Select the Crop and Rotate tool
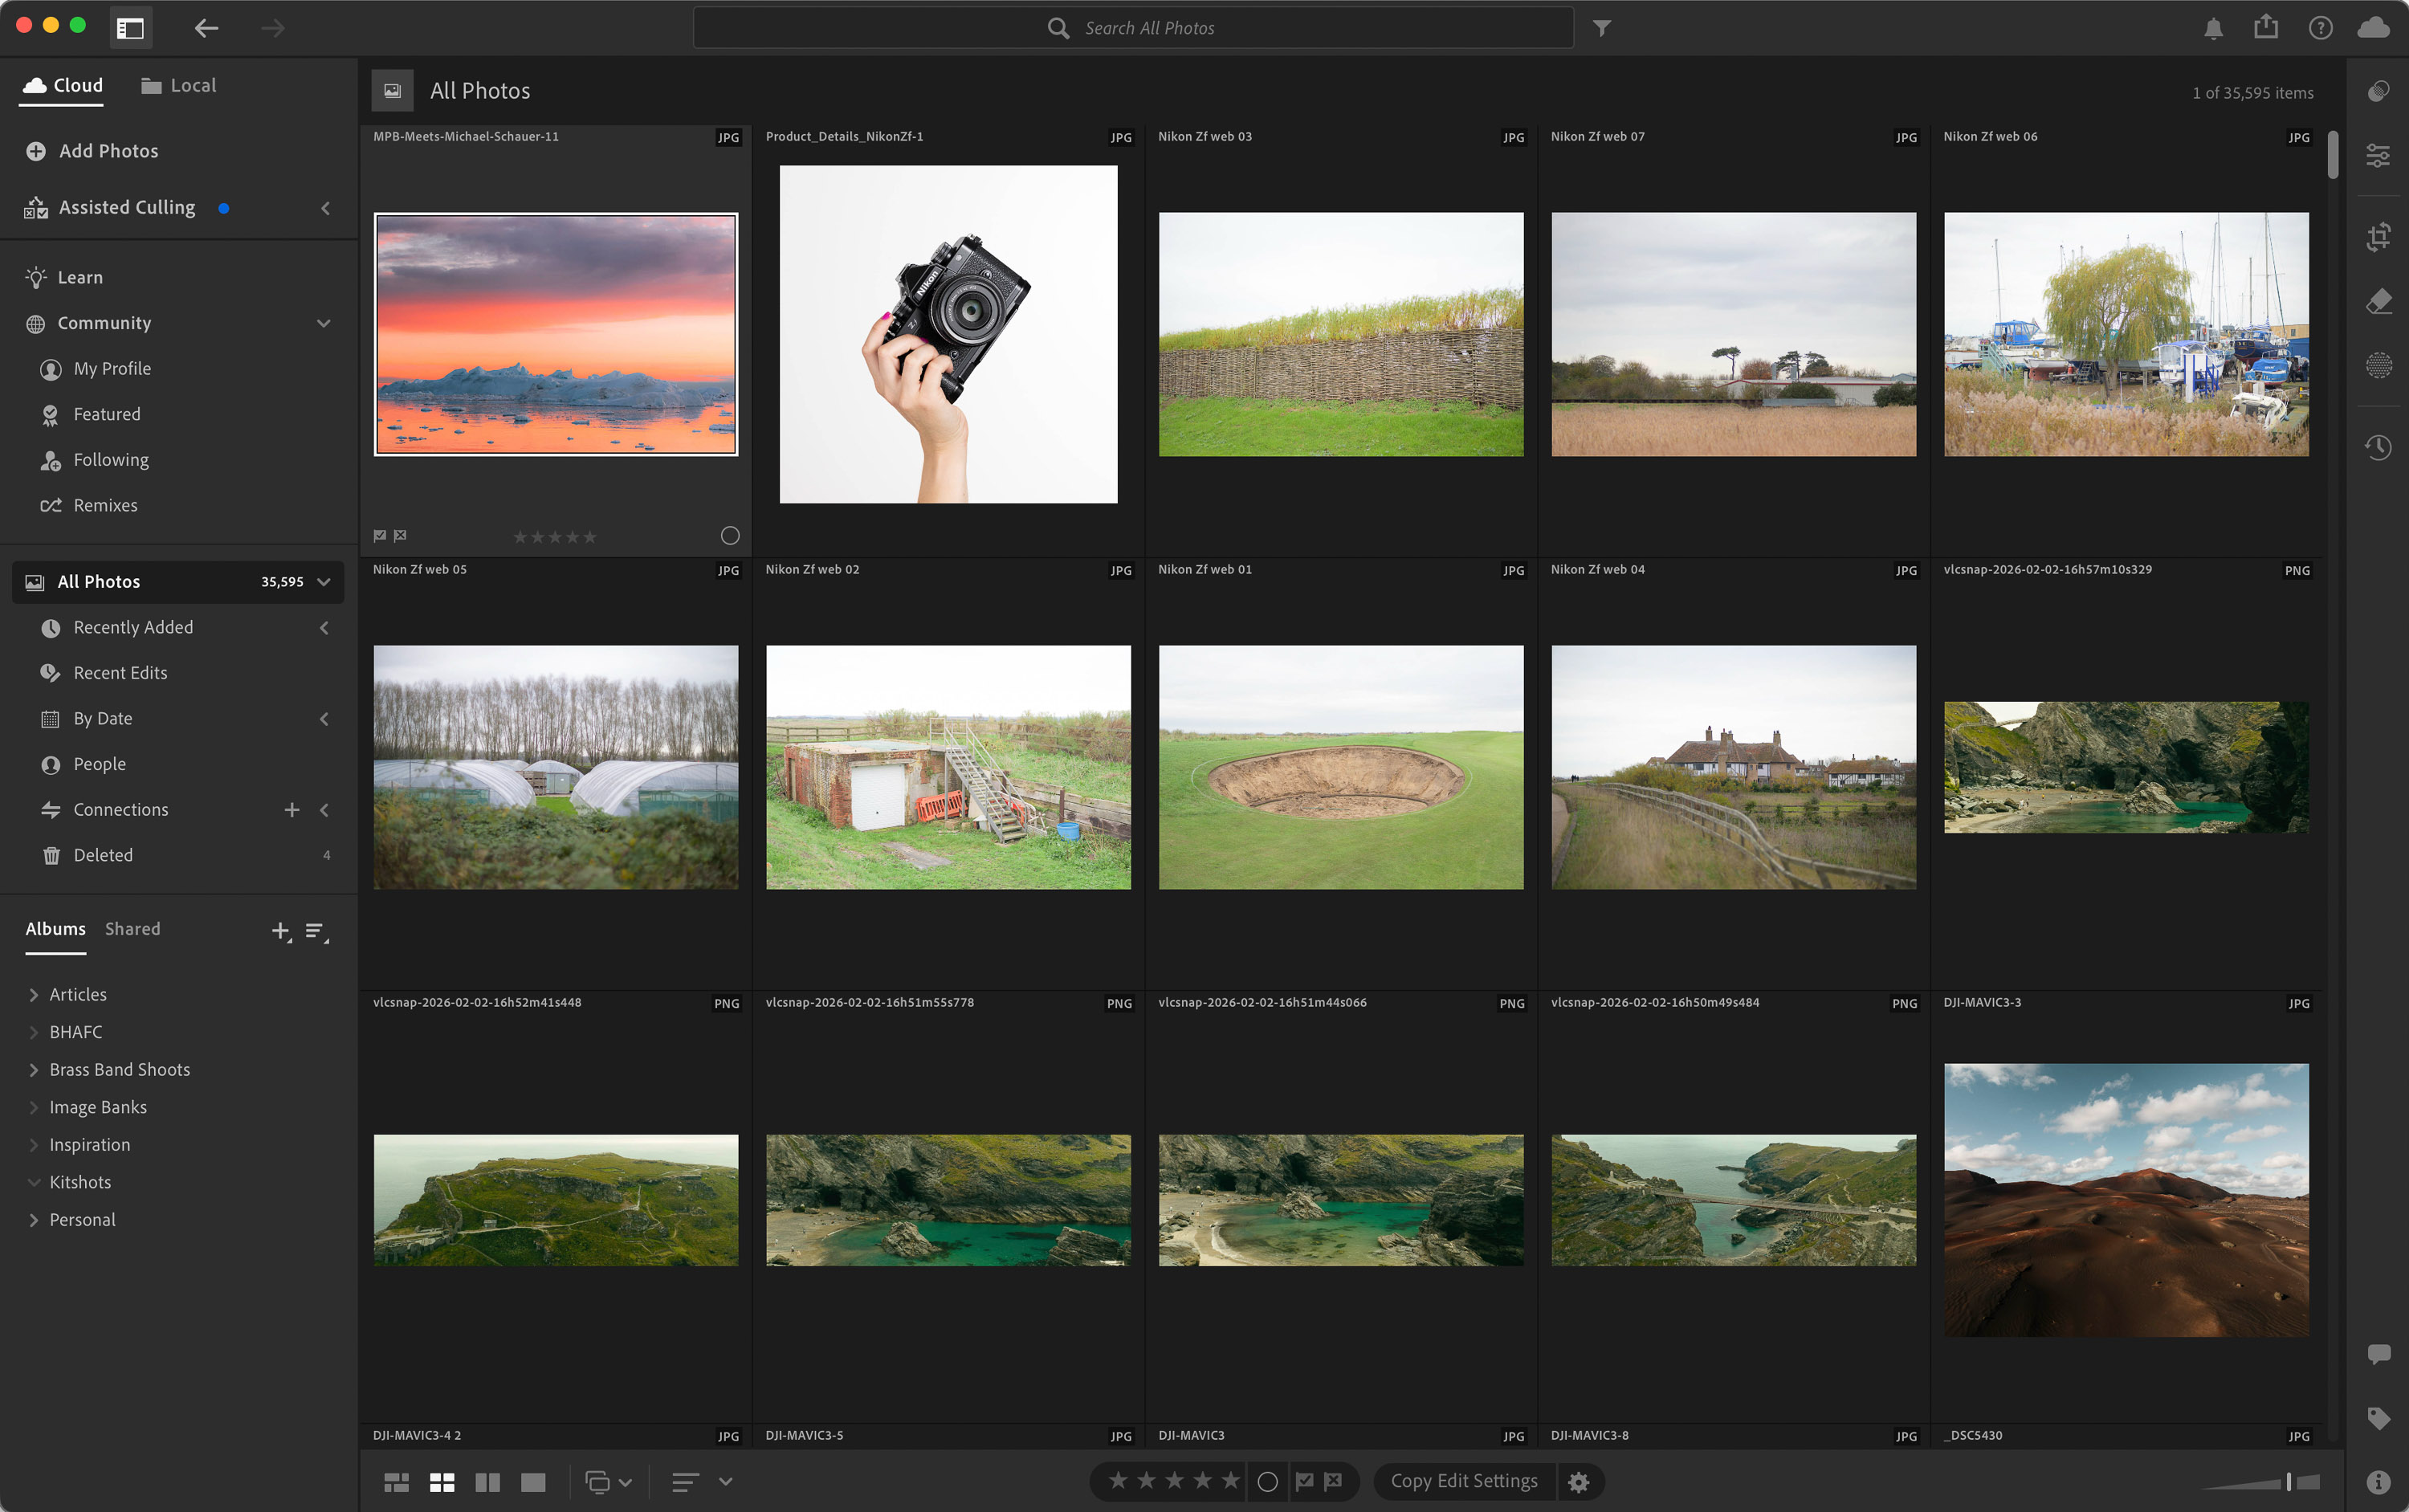 pyautogui.click(x=2378, y=237)
